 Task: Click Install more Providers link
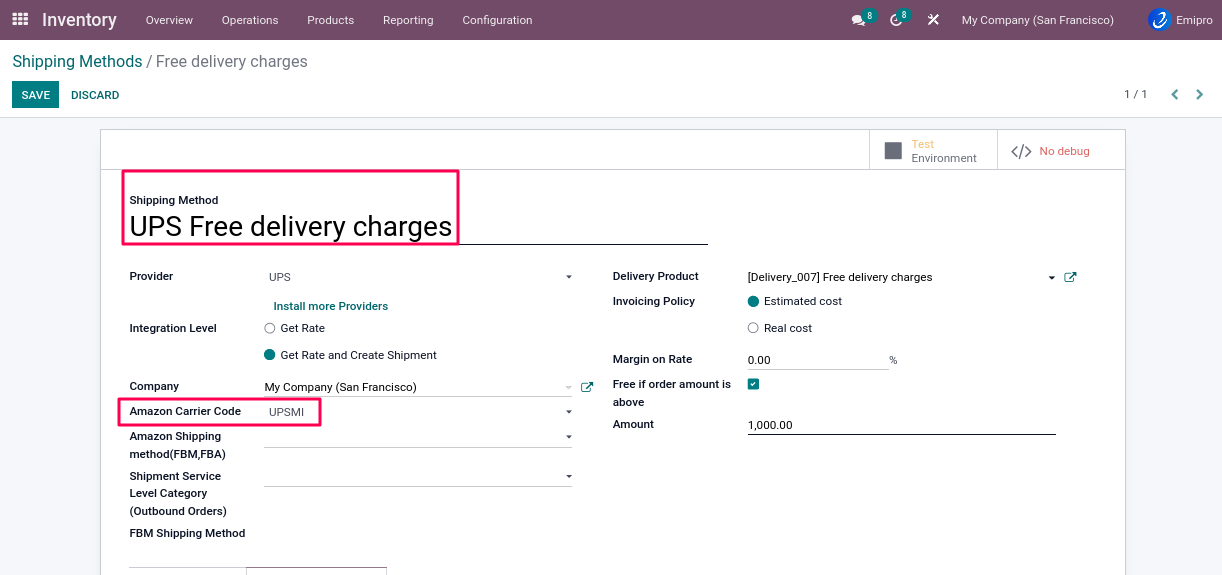point(330,306)
